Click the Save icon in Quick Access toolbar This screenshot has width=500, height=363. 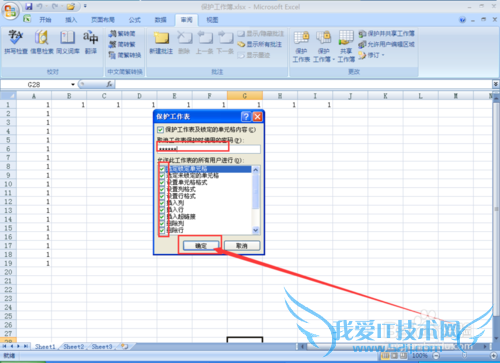pos(29,6)
